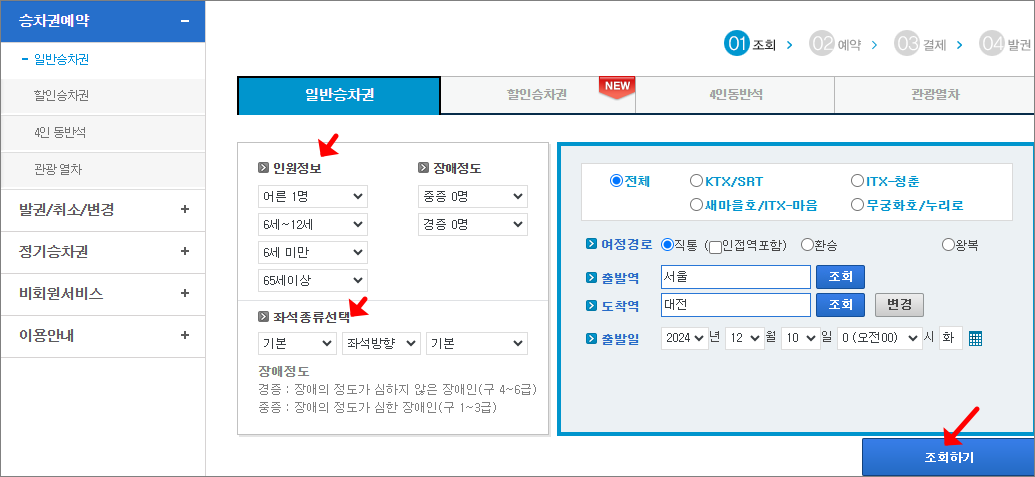Open 할인승차권 in the left sidebar
The width and height of the screenshot is (1035, 477).
click(x=61, y=96)
